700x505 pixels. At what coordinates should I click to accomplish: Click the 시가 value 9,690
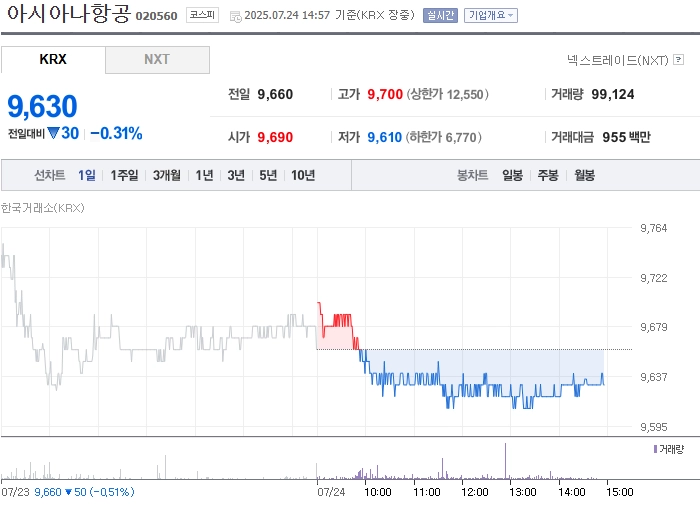(275, 137)
